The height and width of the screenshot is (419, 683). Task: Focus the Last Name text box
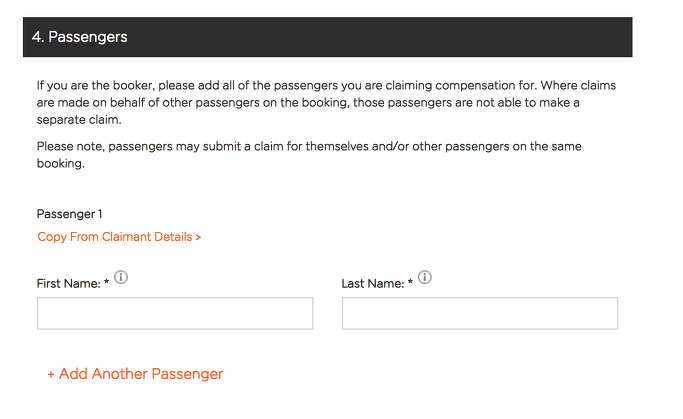click(x=480, y=313)
